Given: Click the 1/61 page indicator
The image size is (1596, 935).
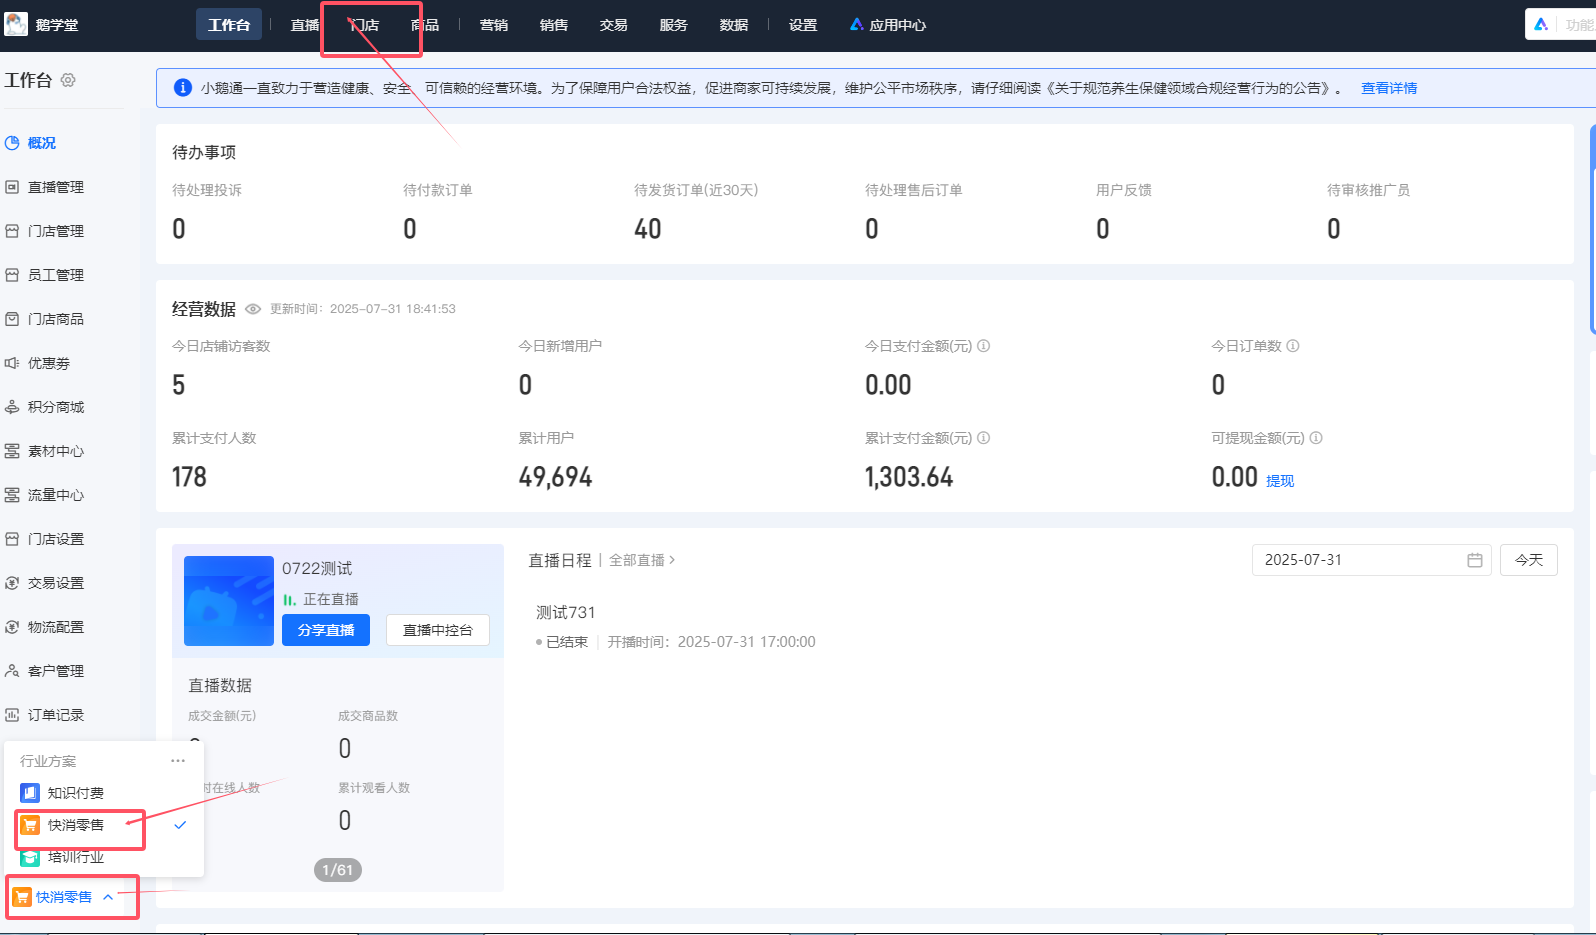Looking at the screenshot, I should coord(338,870).
